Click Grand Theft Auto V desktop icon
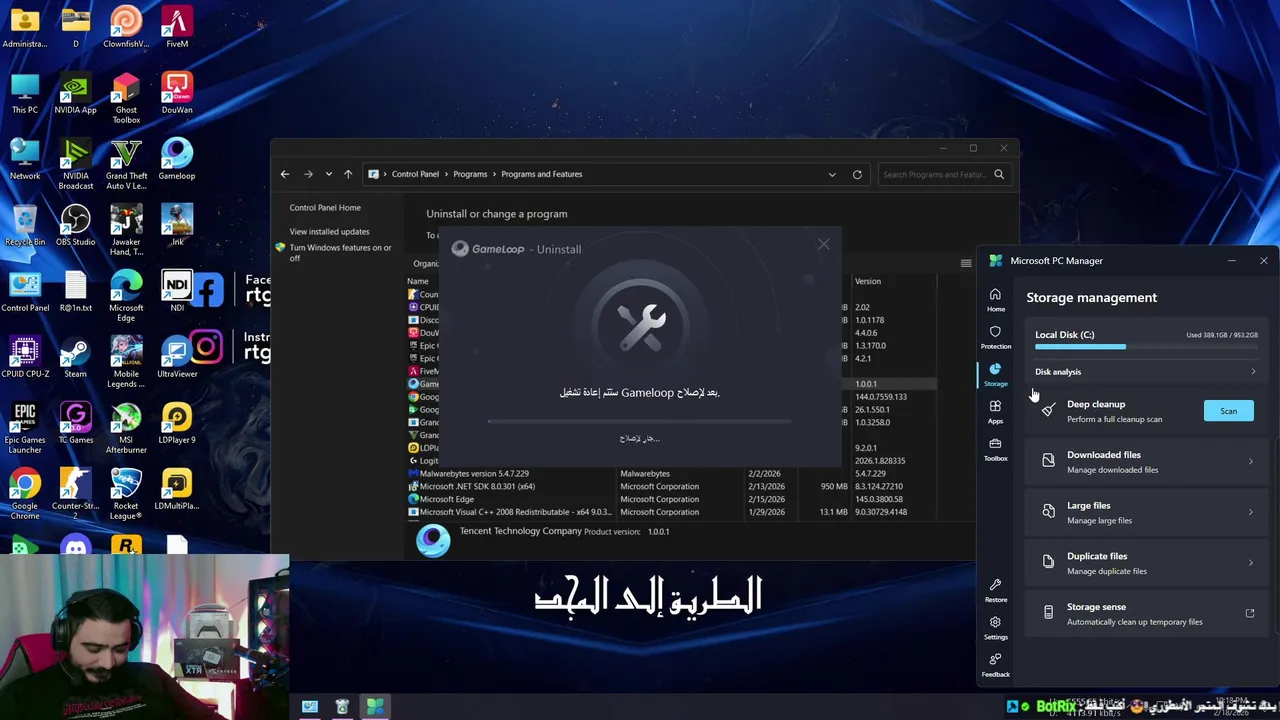The width and height of the screenshot is (1280, 720). click(126, 164)
